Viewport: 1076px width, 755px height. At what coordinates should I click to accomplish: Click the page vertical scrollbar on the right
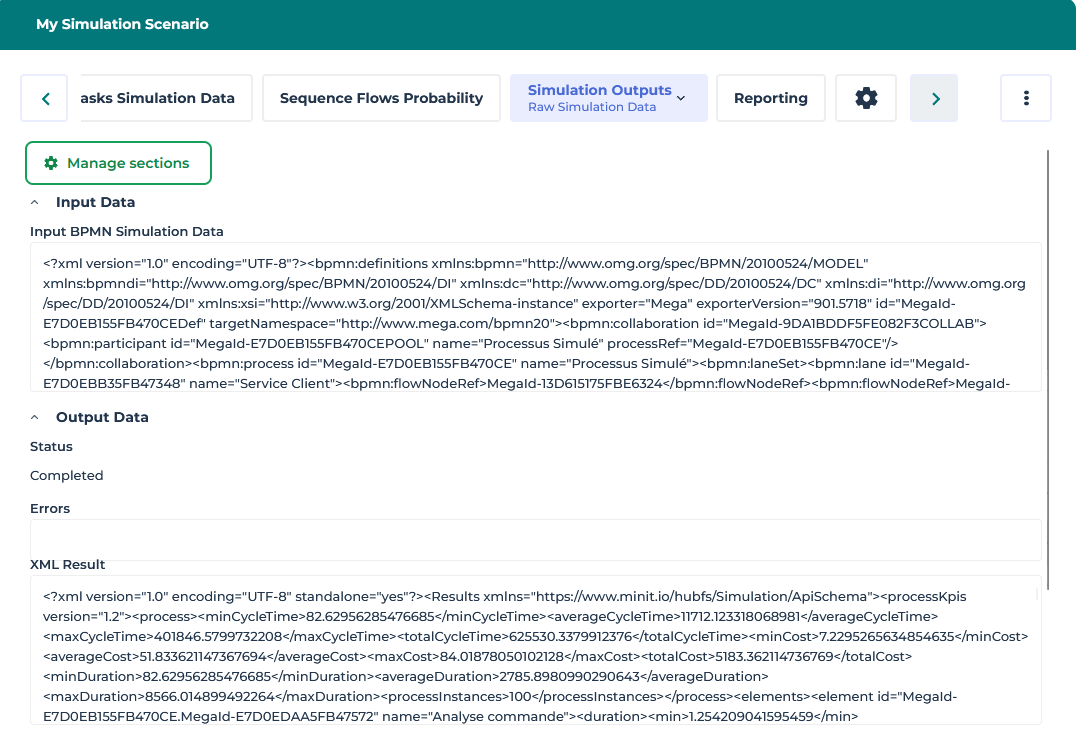pos(1047,370)
